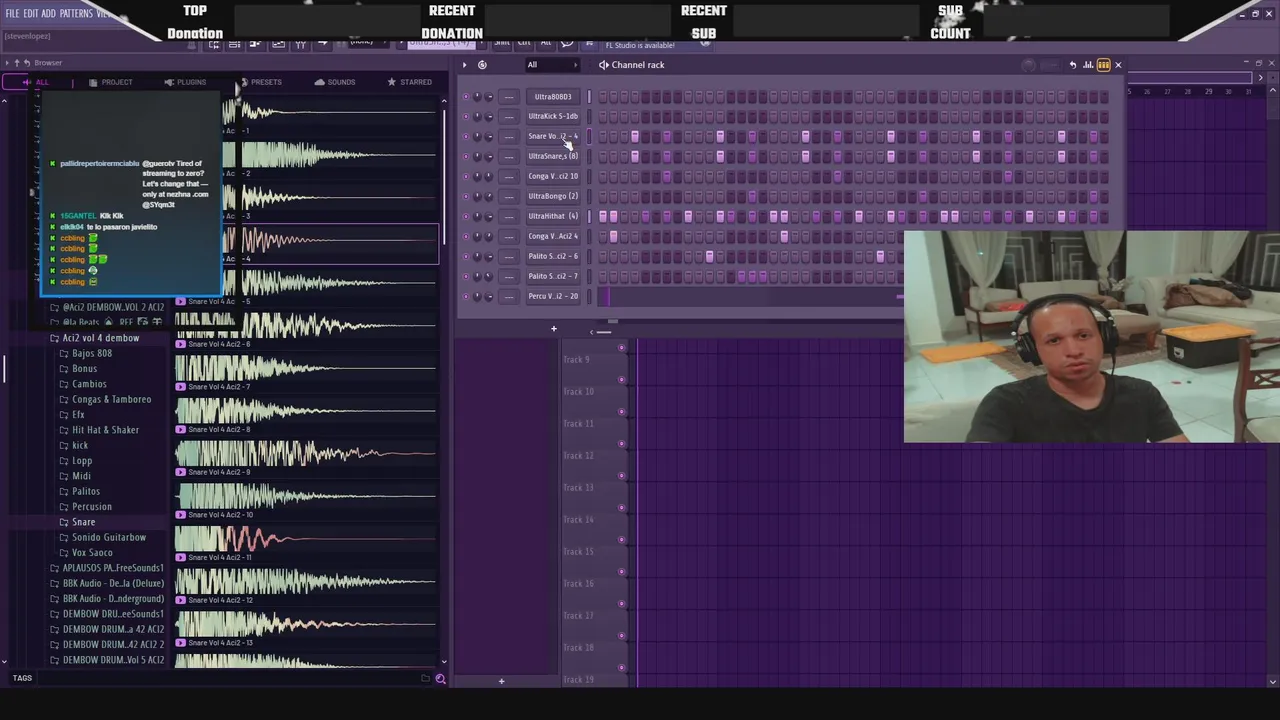This screenshot has width=1280, height=720.
Task: Click mixer track selector of UltraHithat
Action: [x=510, y=217]
